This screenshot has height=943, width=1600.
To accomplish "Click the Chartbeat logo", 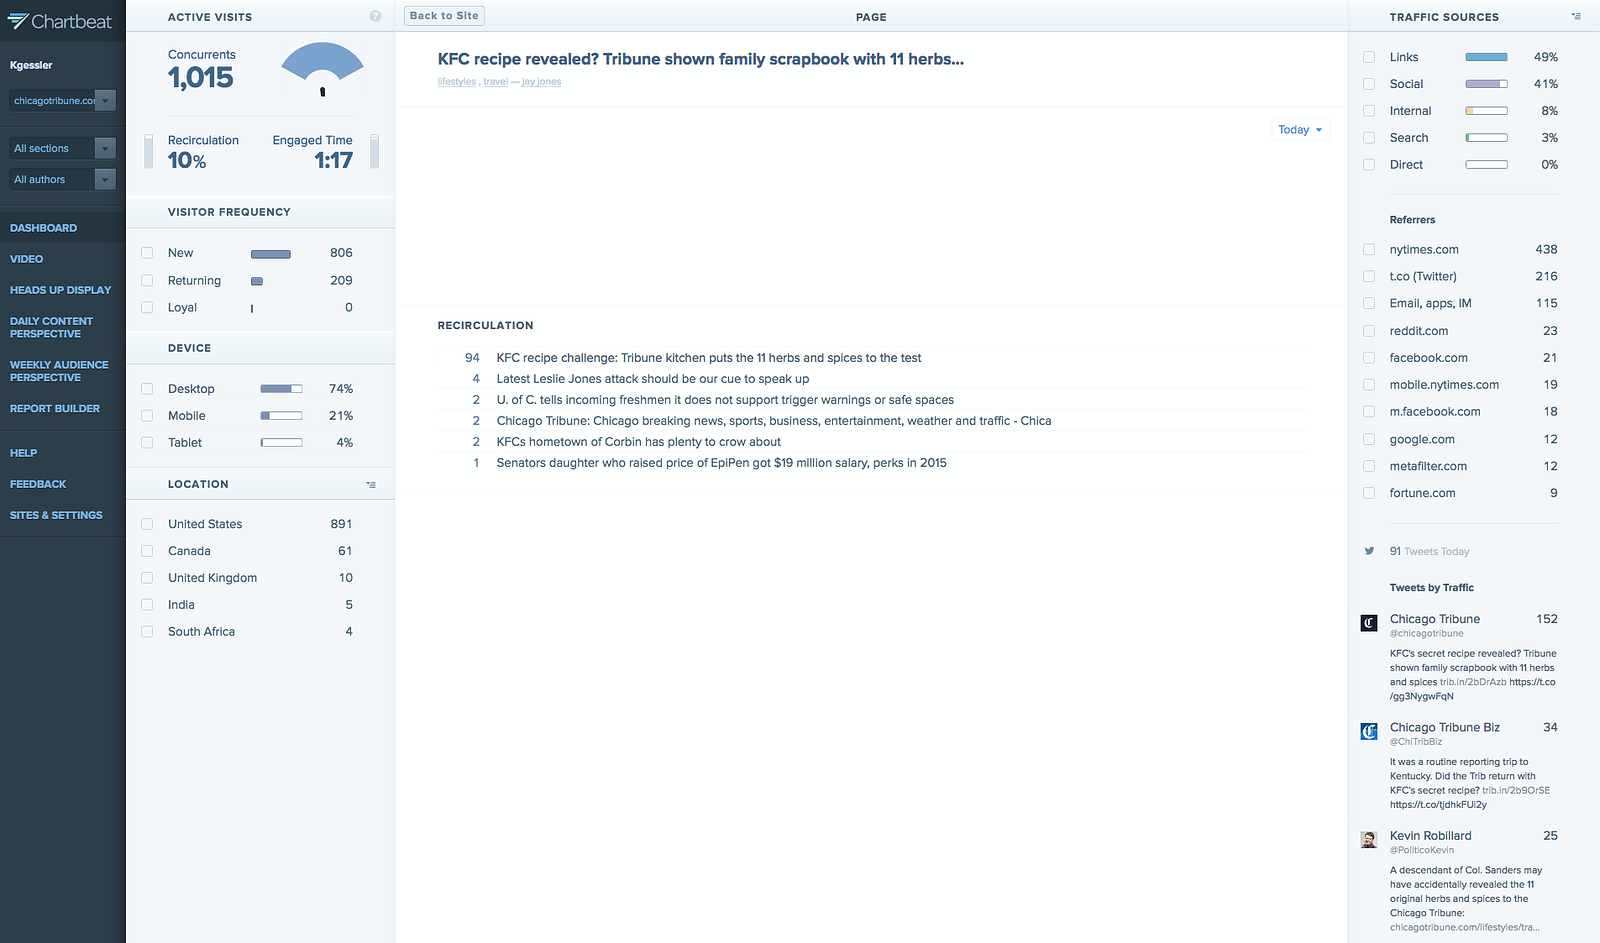I will coord(60,21).
